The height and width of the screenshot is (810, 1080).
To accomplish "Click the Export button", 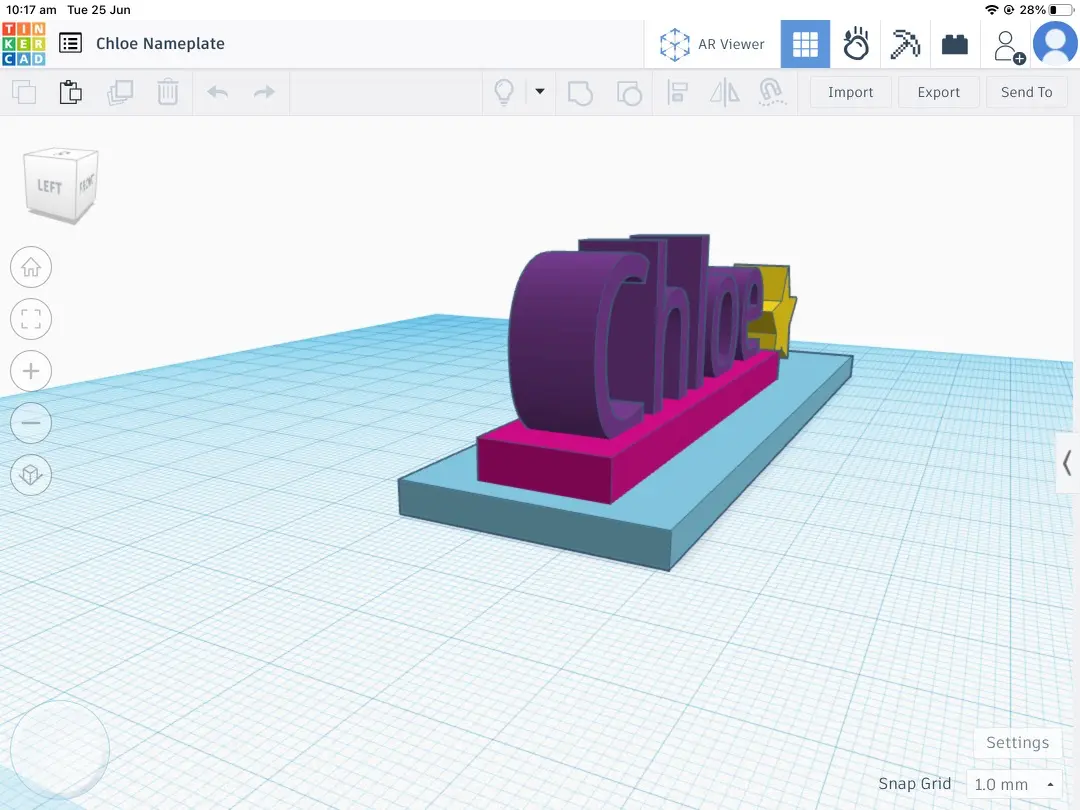I will click(939, 92).
